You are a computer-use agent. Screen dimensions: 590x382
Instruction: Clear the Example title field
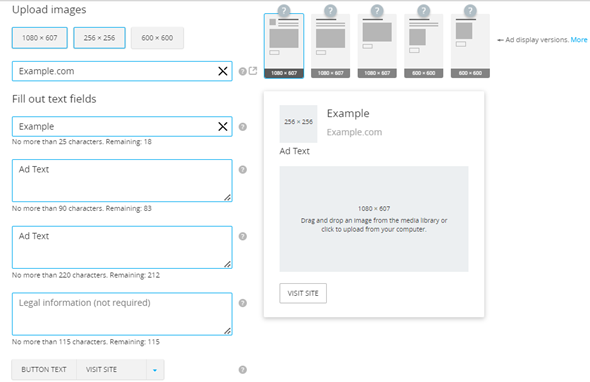pos(223,126)
